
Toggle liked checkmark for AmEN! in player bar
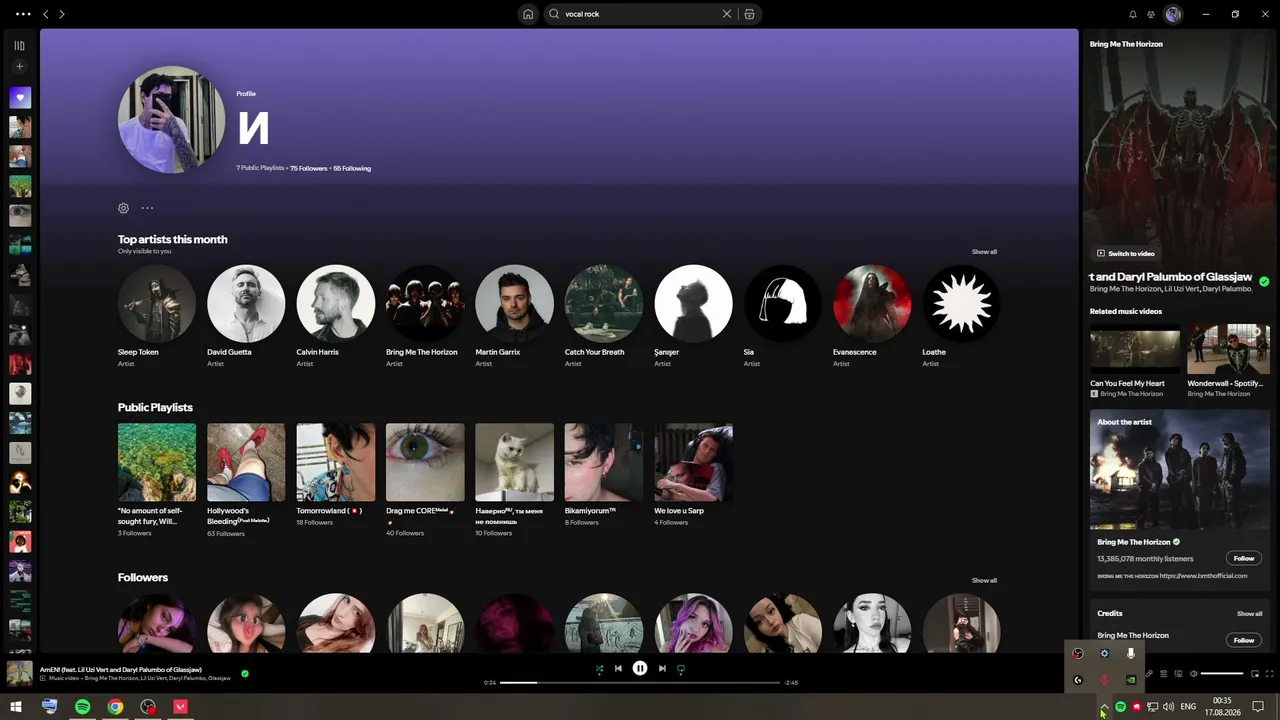coord(245,673)
